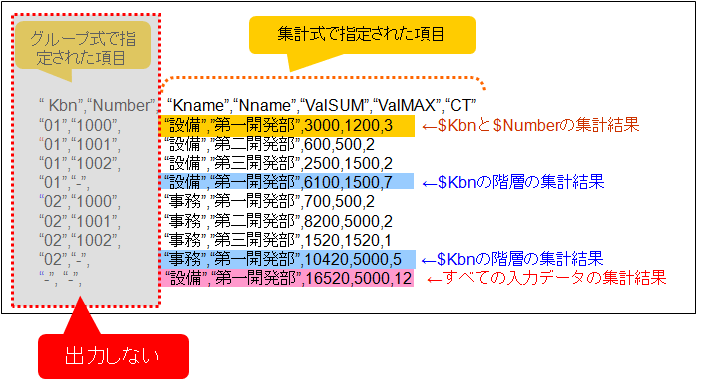Screen dimensions: 704x380
Task: Click the red 出力しない label
Action: coord(113,356)
